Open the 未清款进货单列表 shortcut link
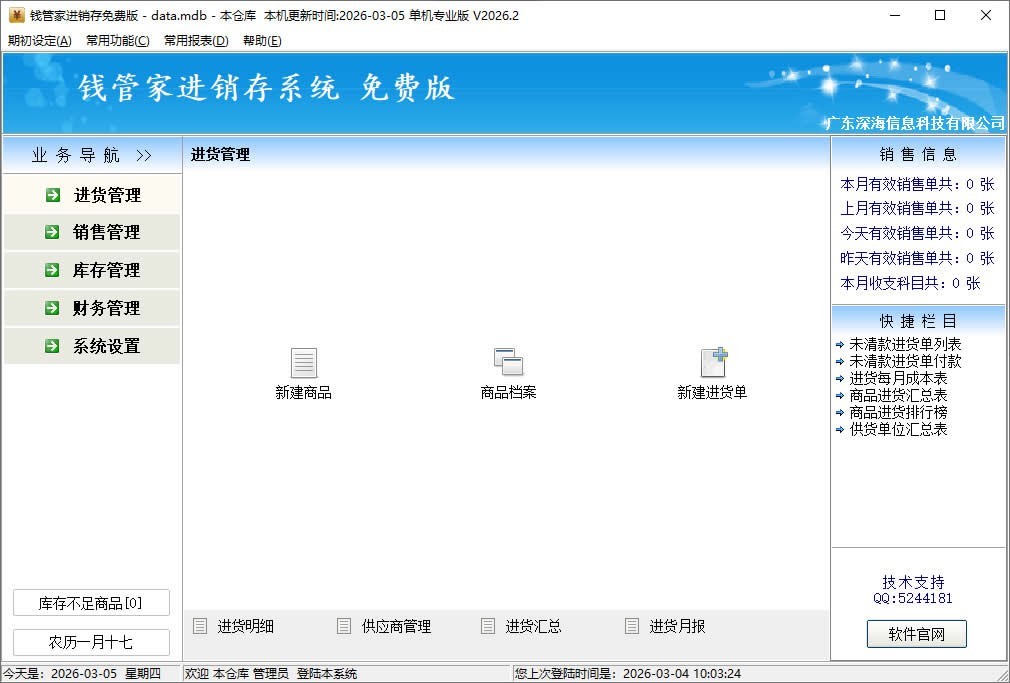This screenshot has height=683, width=1010. [x=905, y=344]
